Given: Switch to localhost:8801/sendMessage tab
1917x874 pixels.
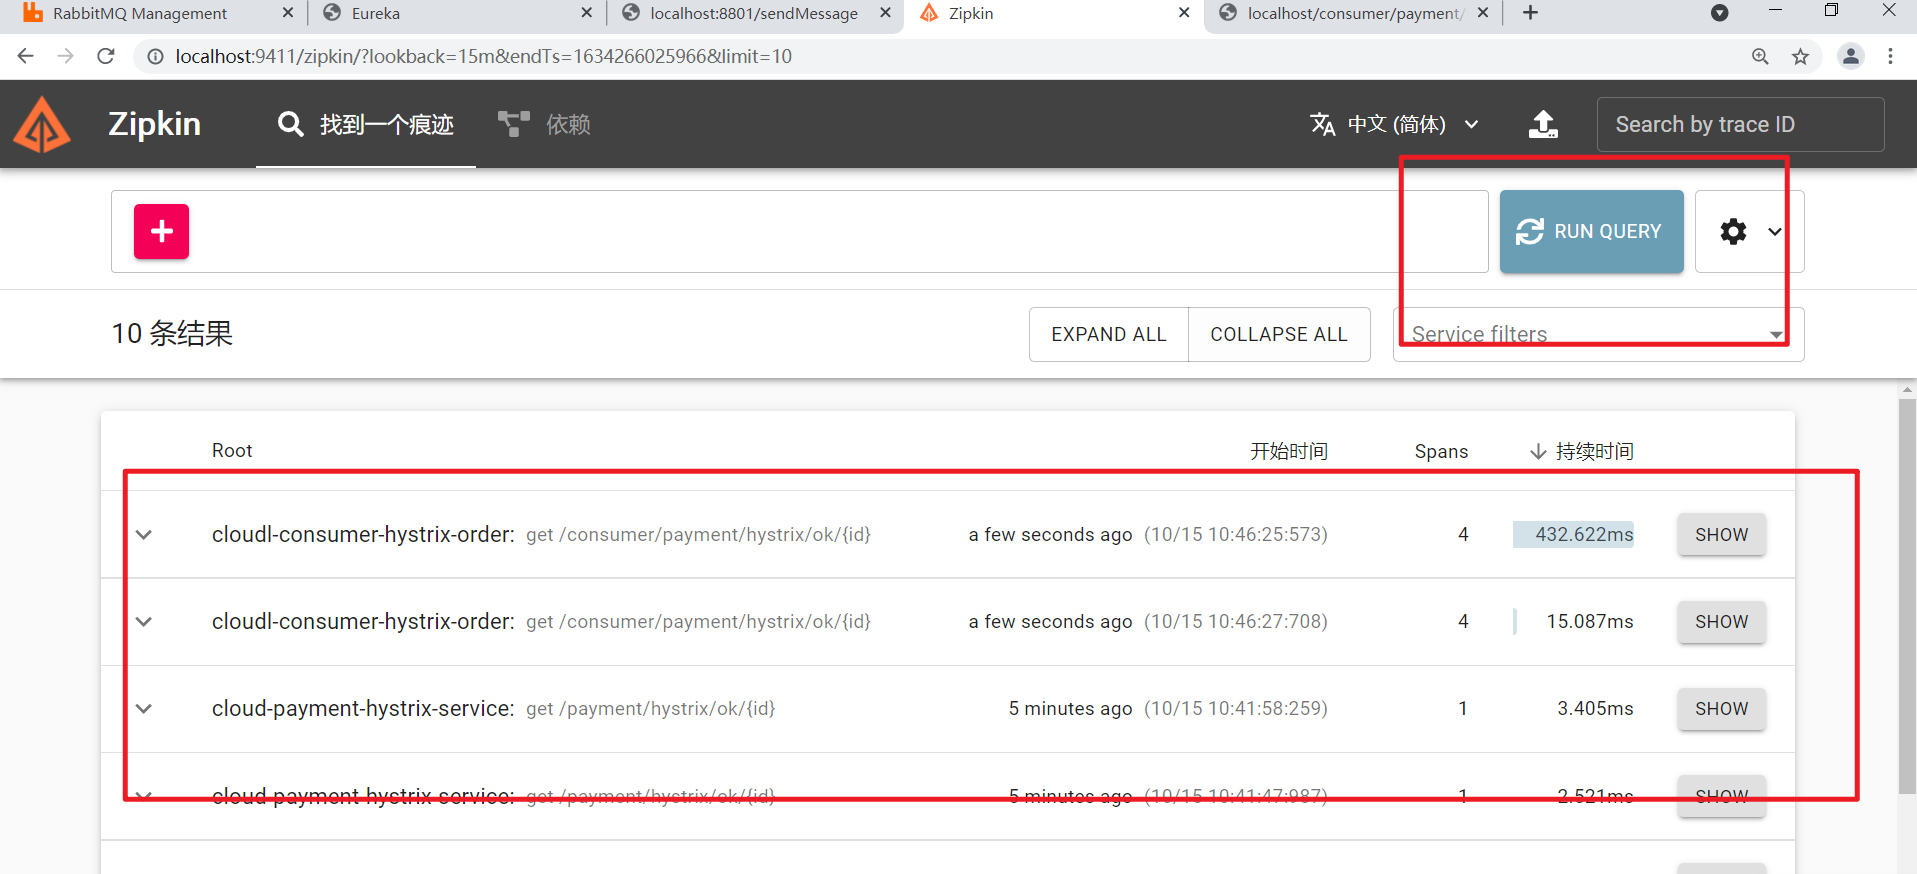Looking at the screenshot, I should click(x=754, y=13).
